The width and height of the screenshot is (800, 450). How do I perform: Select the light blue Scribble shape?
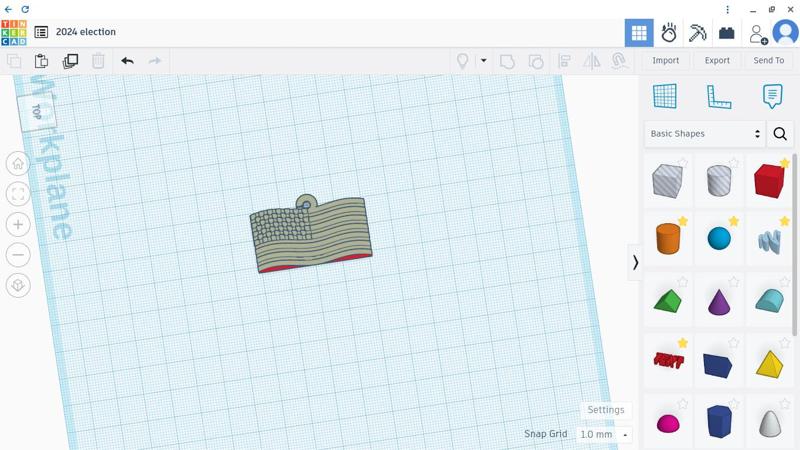768,241
